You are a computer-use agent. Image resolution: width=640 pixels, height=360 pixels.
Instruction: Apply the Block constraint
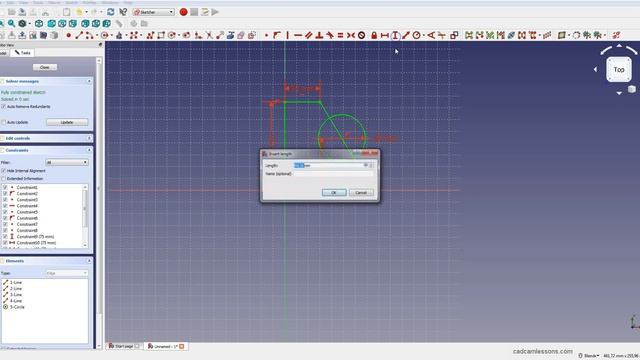pos(361,36)
